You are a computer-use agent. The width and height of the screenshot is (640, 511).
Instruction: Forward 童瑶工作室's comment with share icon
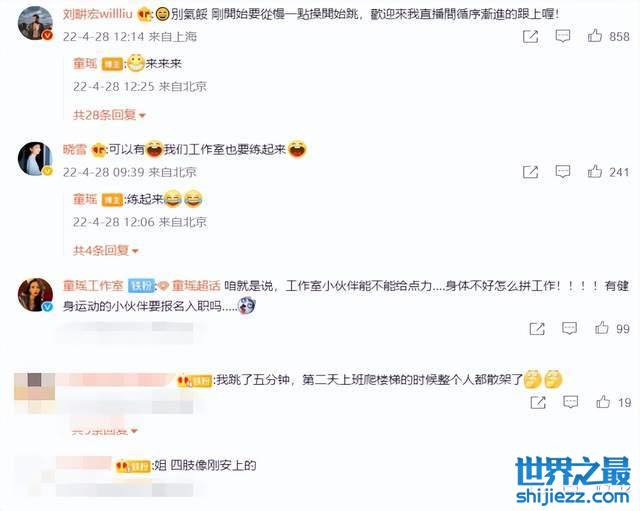pos(537,328)
